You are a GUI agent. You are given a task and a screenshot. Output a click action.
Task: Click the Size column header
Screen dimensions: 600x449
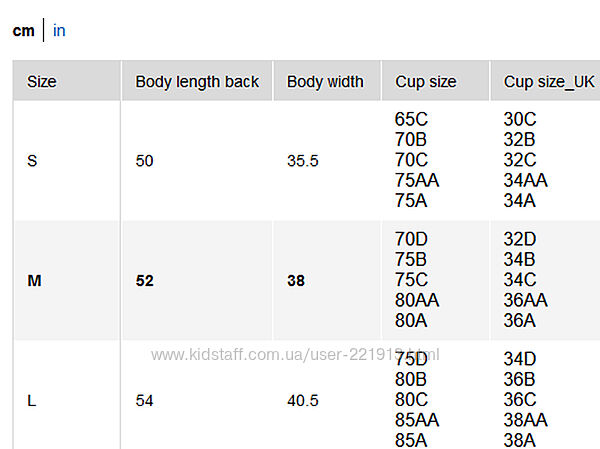point(41,82)
